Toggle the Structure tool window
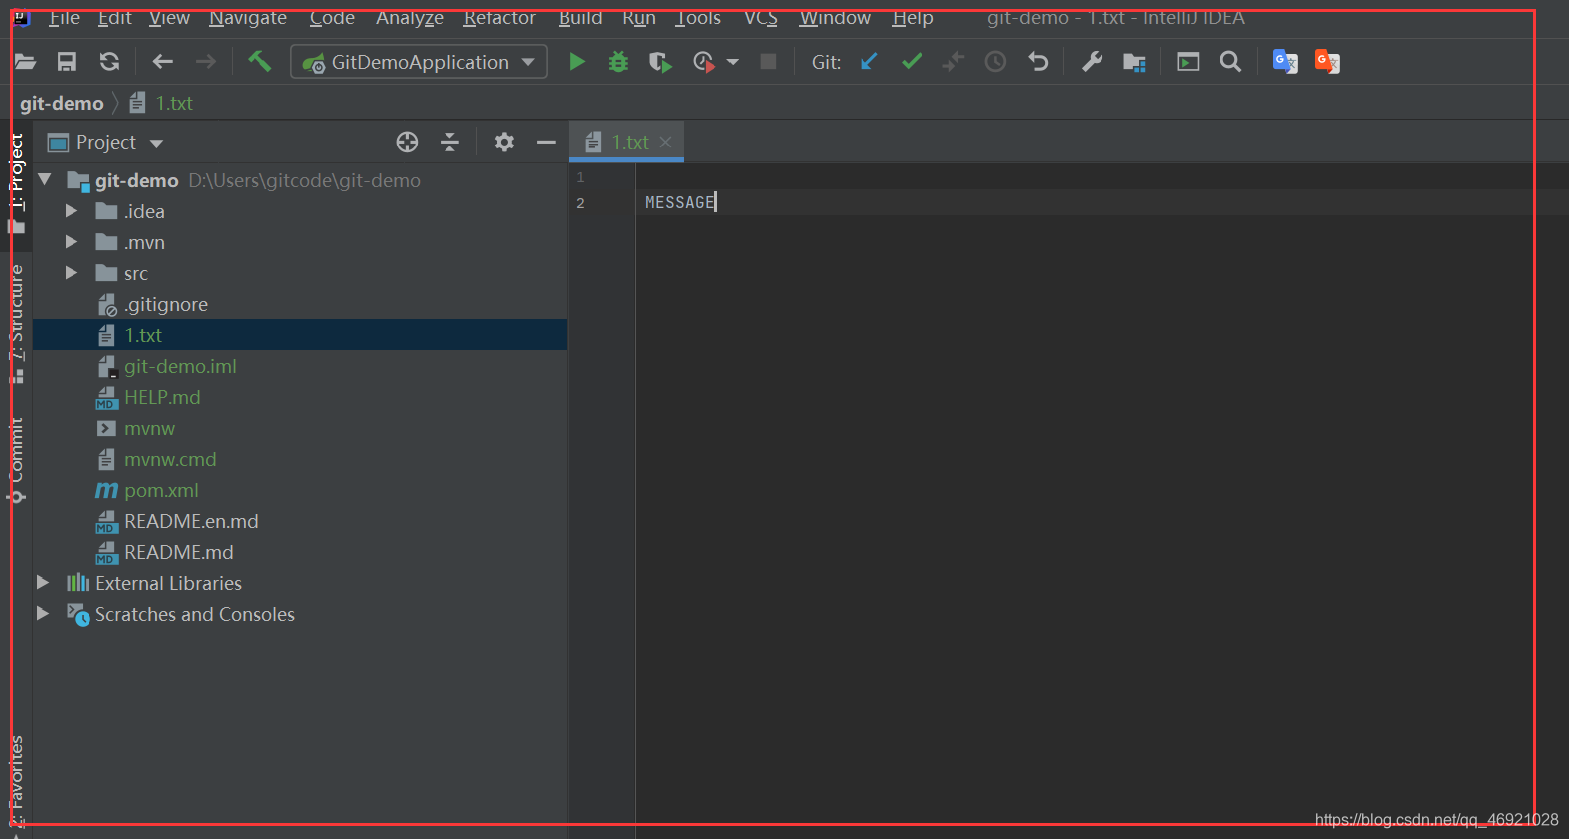Image resolution: width=1569 pixels, height=839 pixels. [x=17, y=323]
